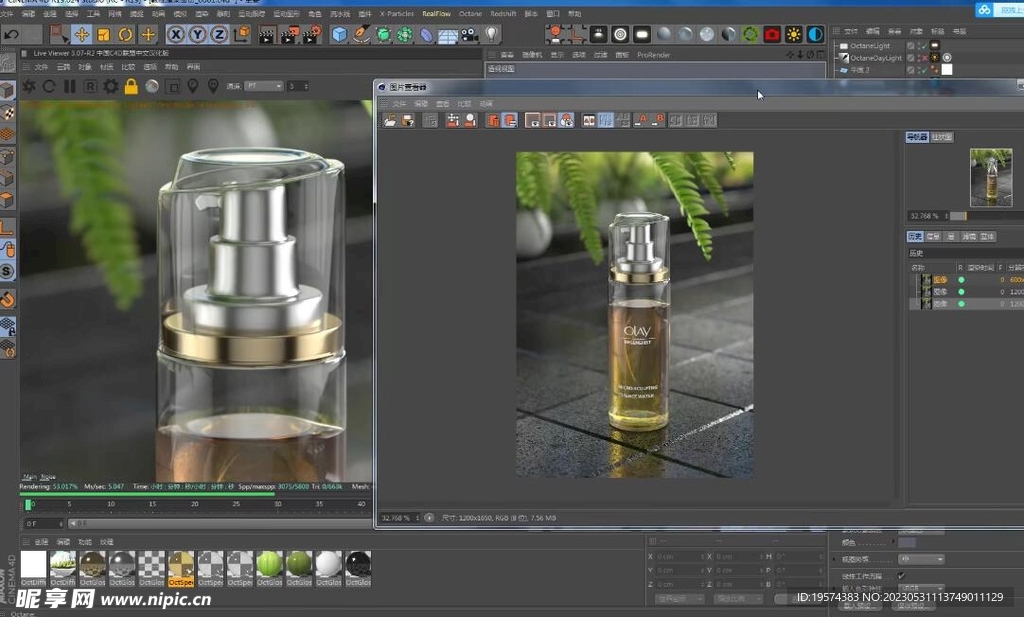Click the red Octane camera icon
1024x617 pixels.
click(x=772, y=34)
